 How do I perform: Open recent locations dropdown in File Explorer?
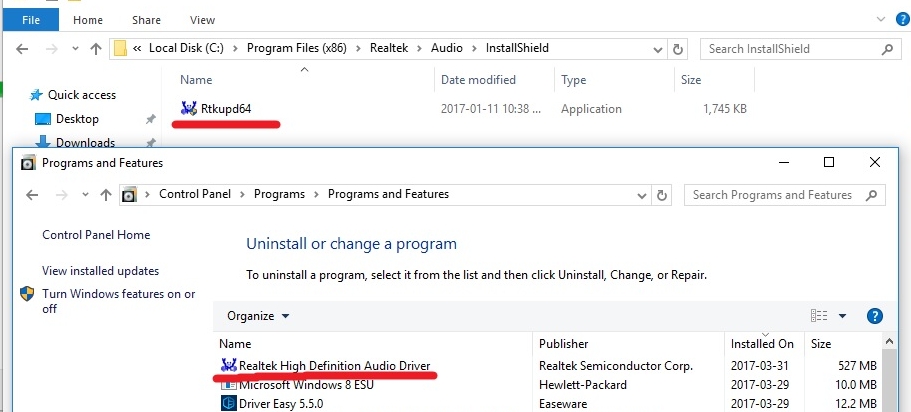click(75, 49)
